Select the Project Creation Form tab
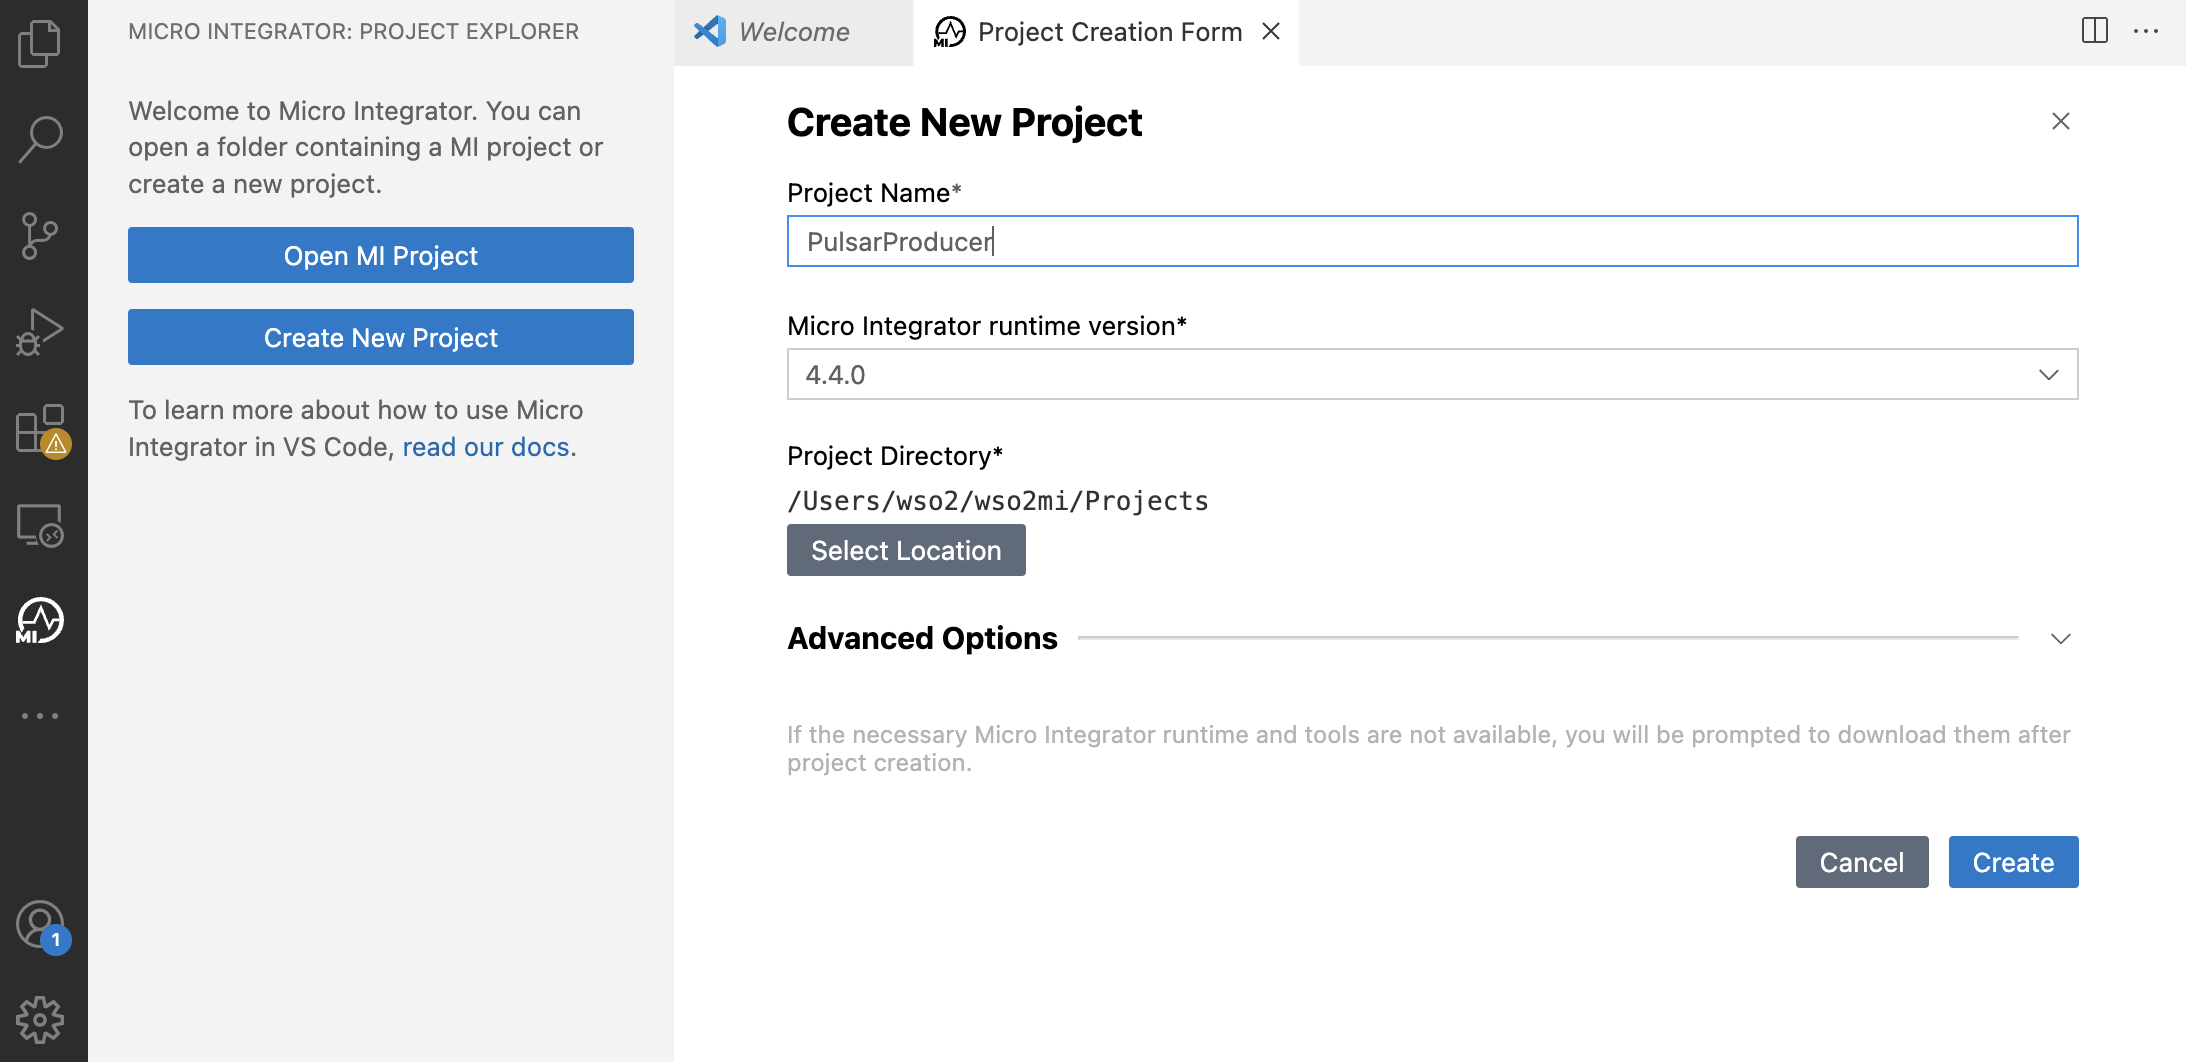The image size is (2186, 1062). pos(1108,32)
